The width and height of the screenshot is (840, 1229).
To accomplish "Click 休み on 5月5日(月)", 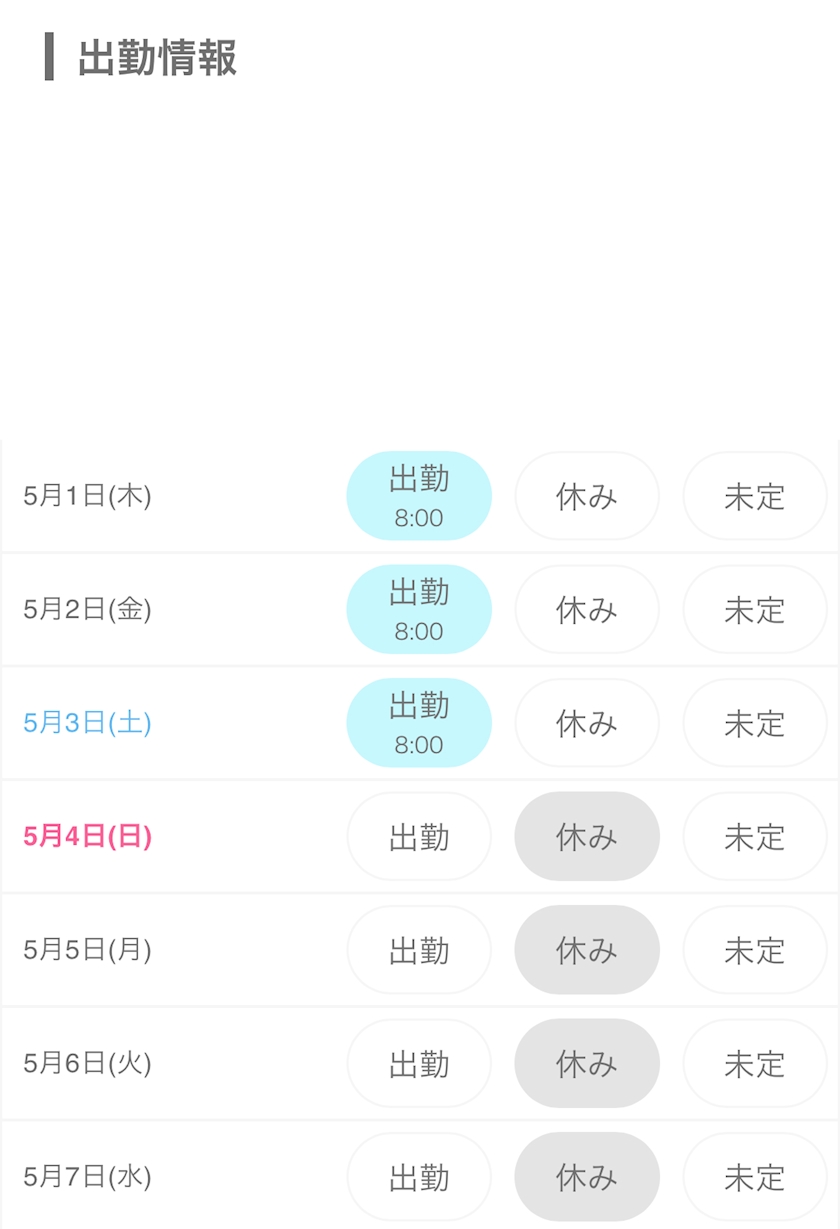I will 587,950.
